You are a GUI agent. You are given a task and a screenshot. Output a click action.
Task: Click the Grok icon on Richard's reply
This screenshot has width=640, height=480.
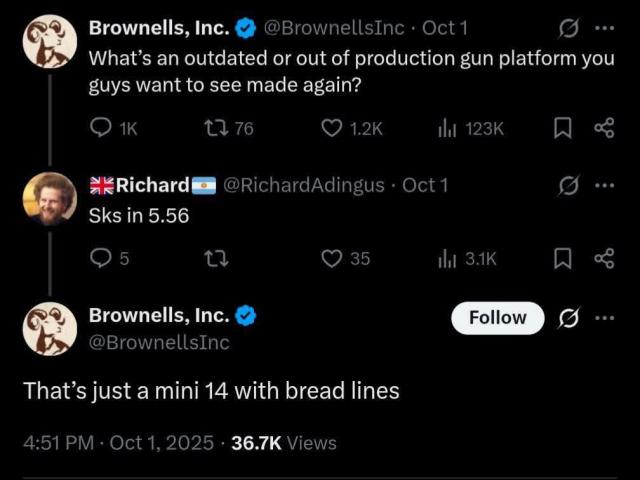(x=568, y=185)
